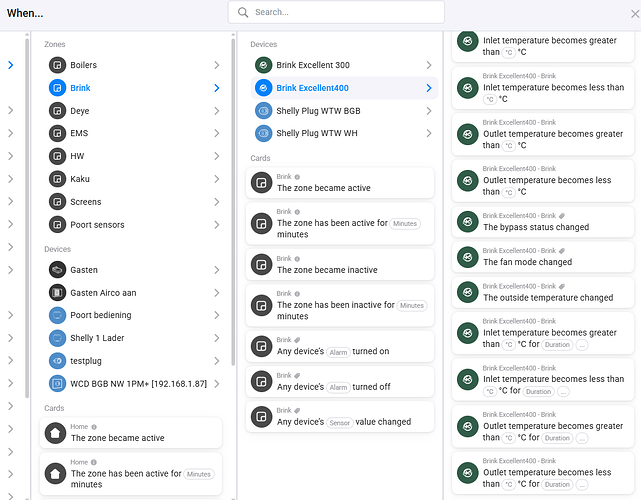Viewport: 641px width, 500px height.
Task: Click the EMS zone icon
Action: (x=57, y=133)
